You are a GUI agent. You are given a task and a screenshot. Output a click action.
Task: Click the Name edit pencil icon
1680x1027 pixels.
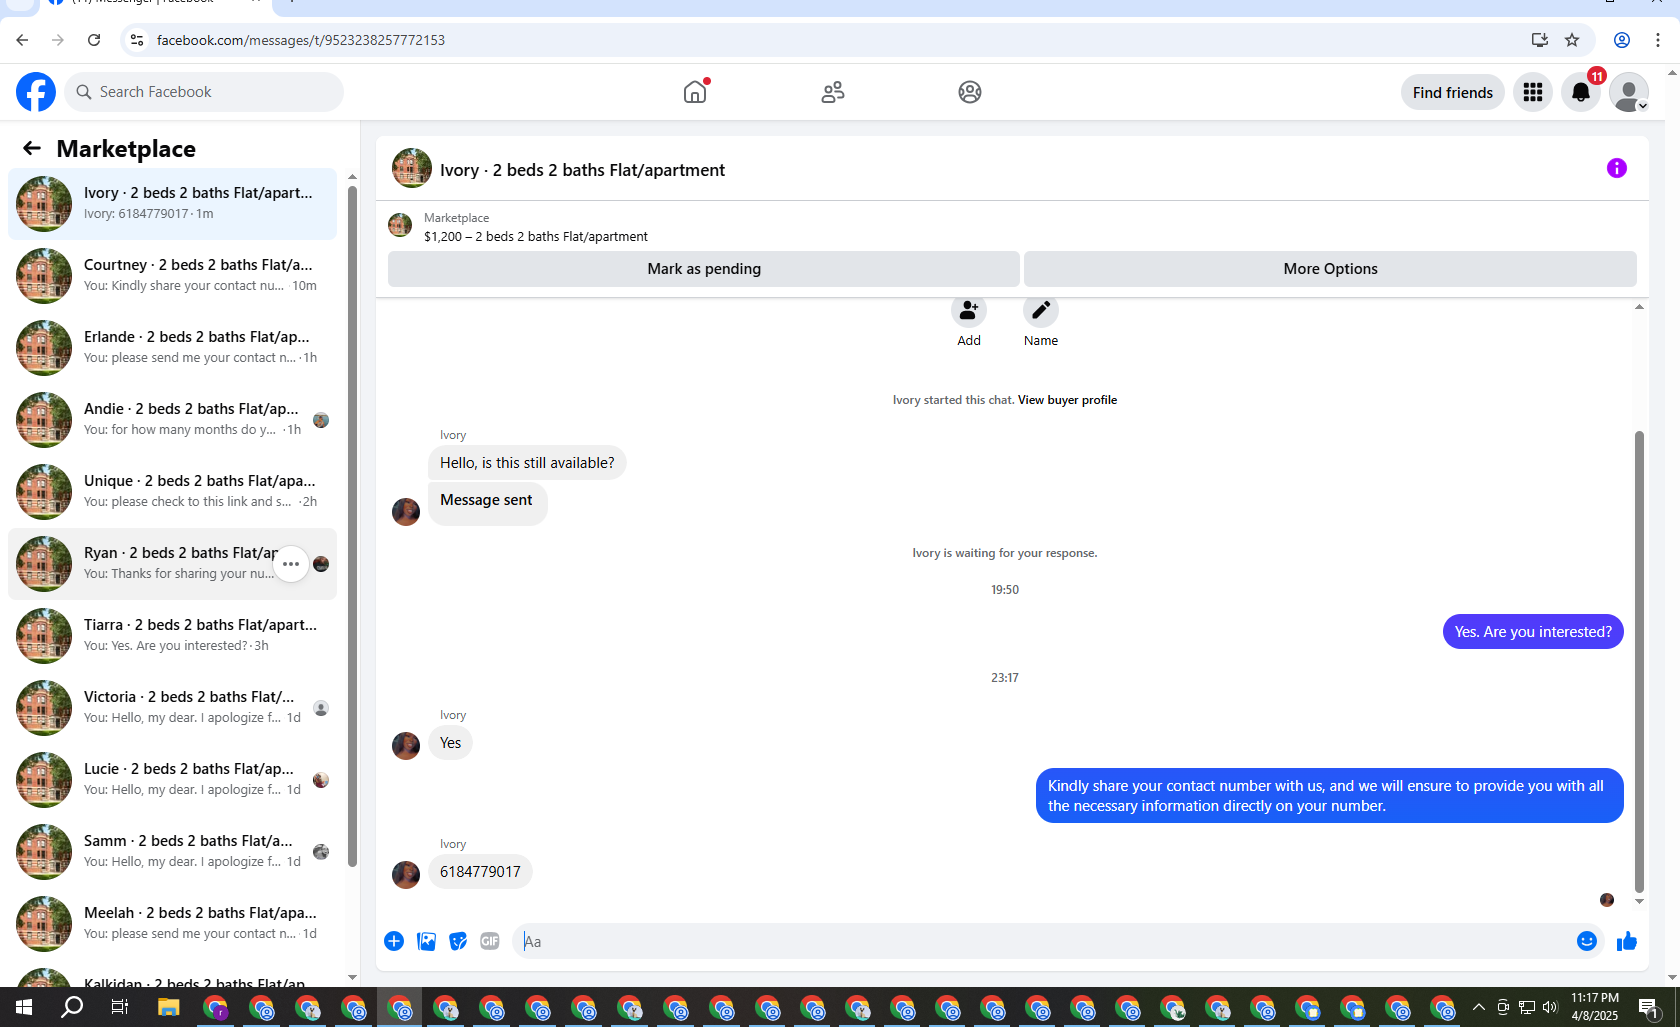tap(1041, 311)
